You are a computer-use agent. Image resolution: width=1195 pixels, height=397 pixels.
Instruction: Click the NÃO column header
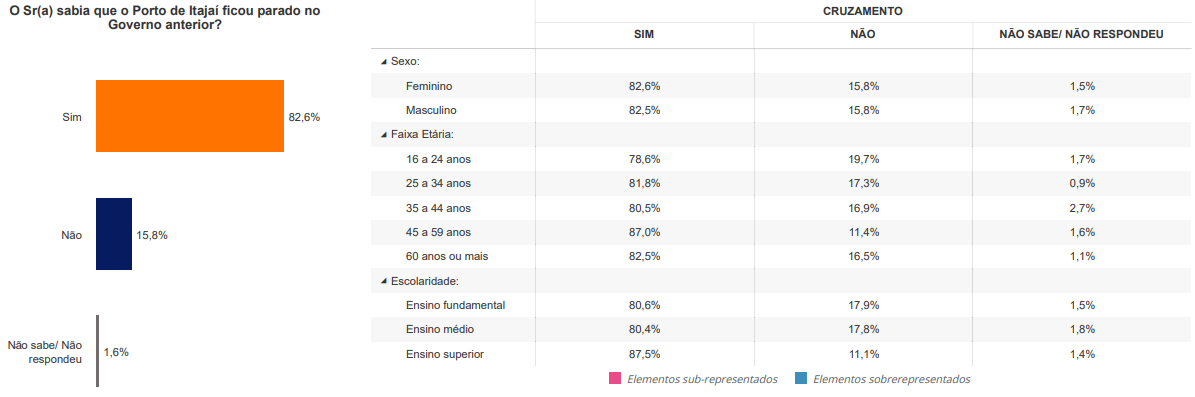point(863,35)
